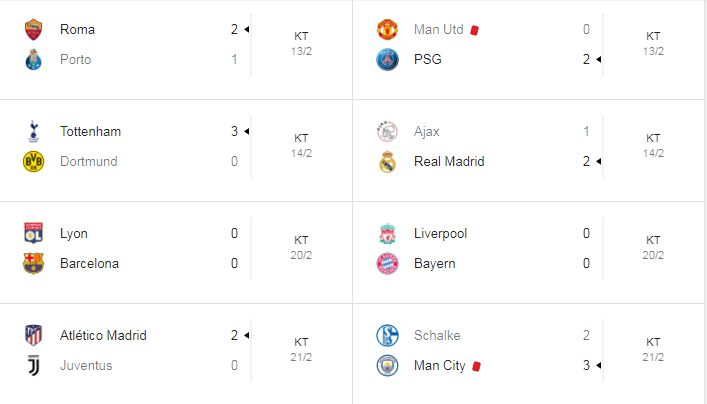Click the PSG club crest icon
Viewport: 707px width, 404px height.
click(387, 60)
